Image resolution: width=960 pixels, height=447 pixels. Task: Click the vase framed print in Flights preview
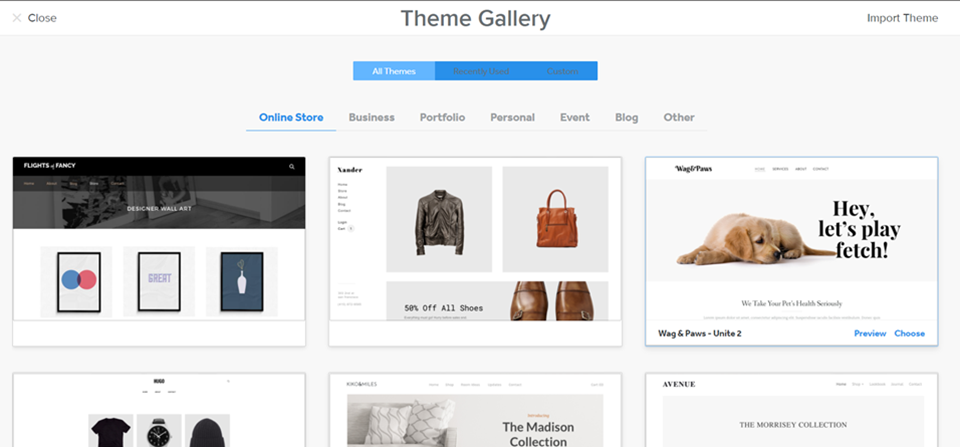tap(242, 282)
